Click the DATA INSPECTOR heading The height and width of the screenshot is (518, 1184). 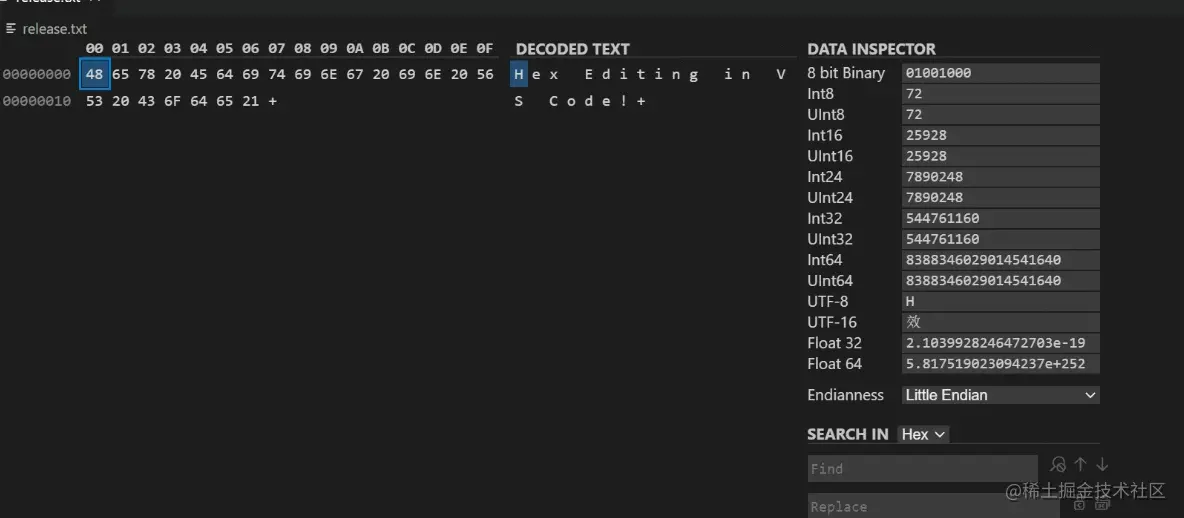click(871, 49)
